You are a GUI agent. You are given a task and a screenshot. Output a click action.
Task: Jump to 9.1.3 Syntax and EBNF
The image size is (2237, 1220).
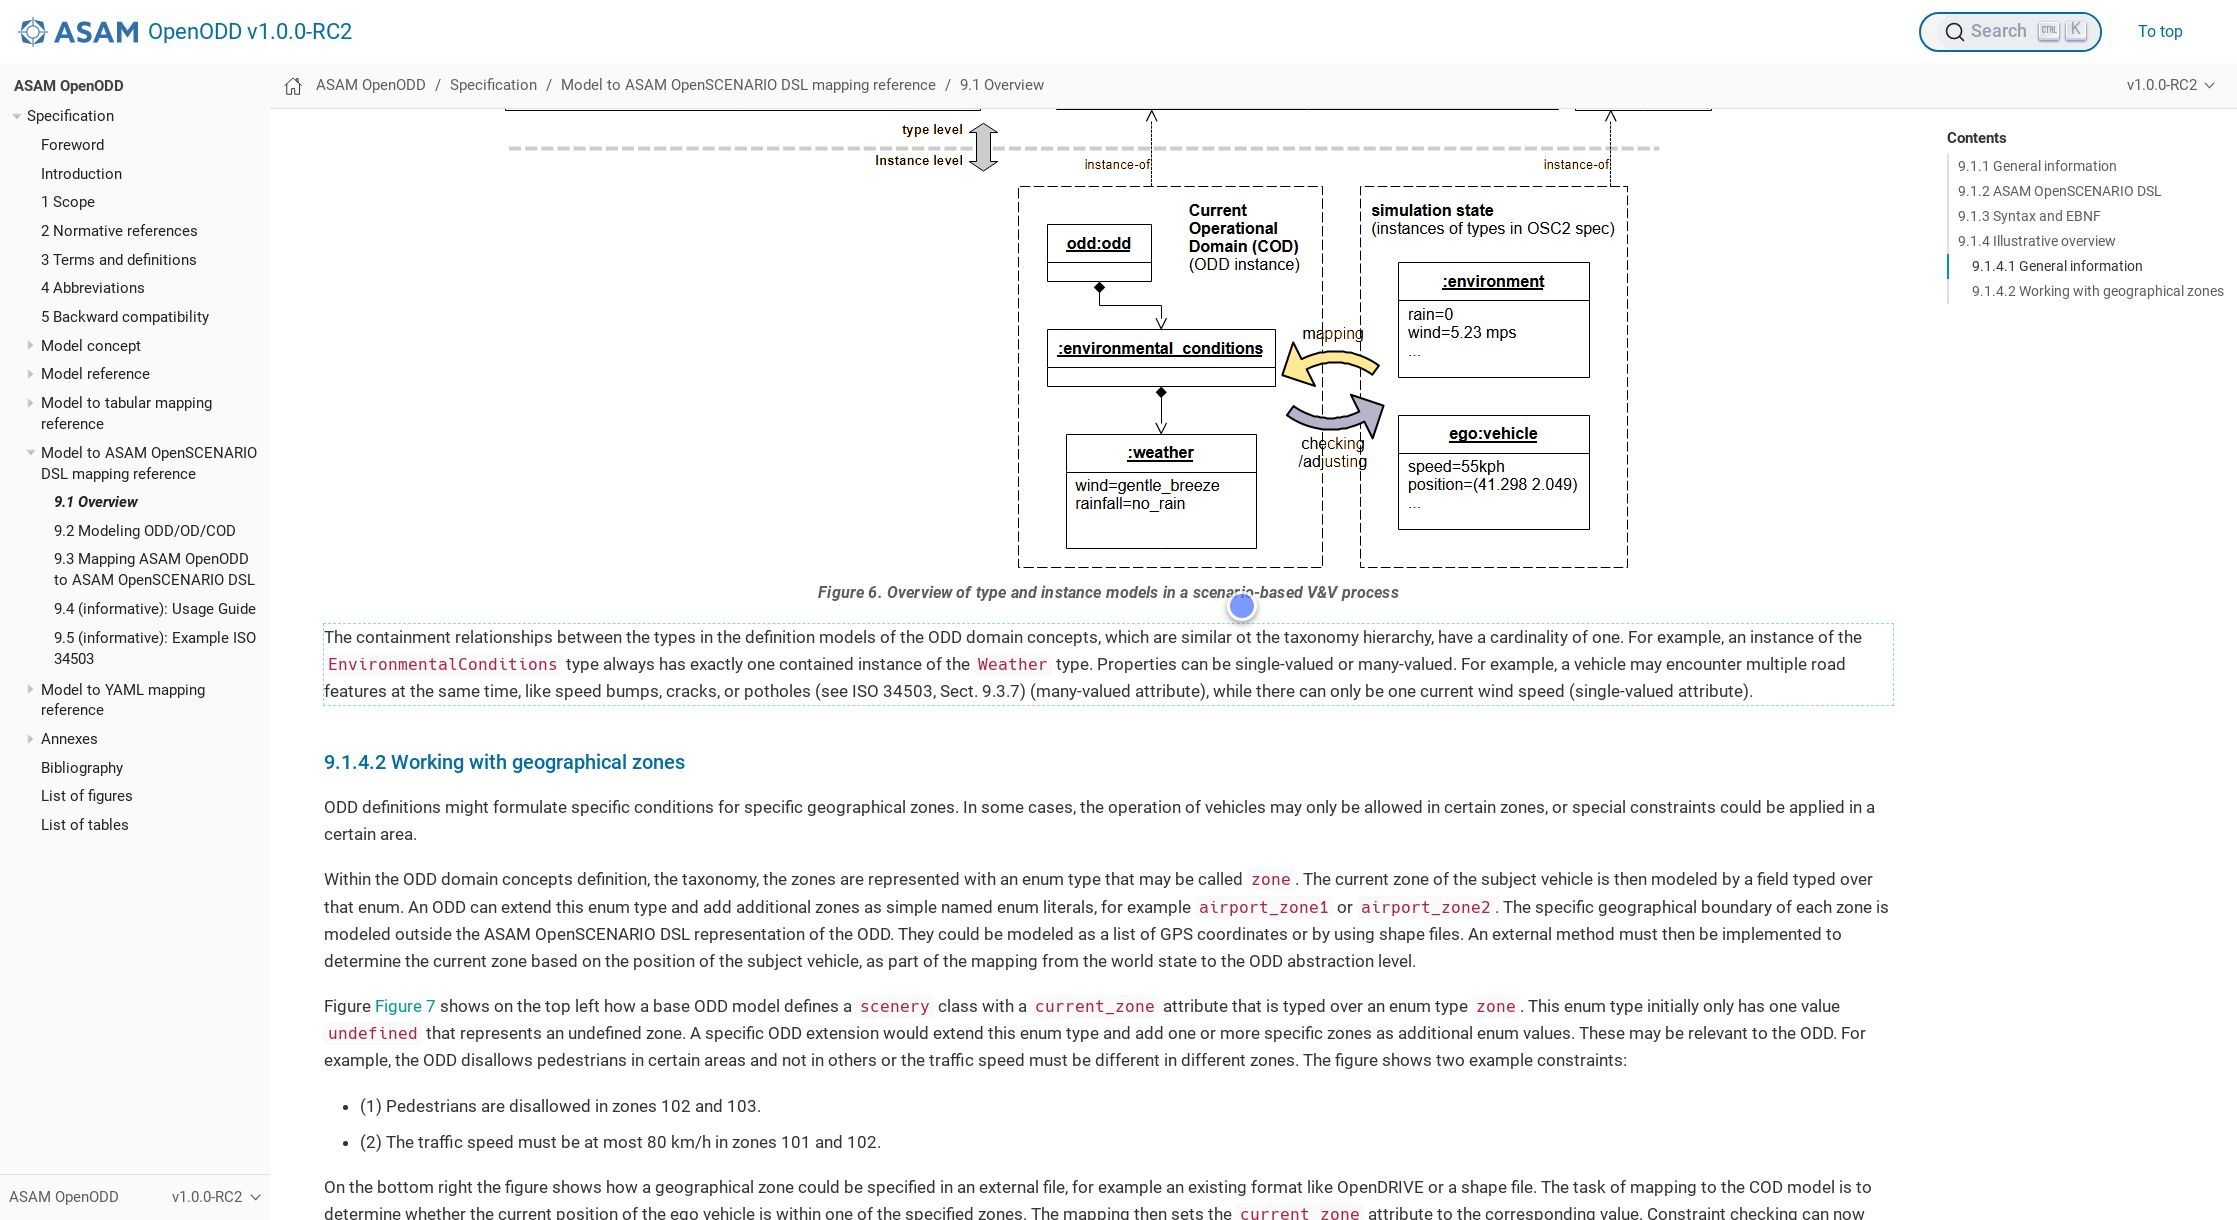(2029, 216)
